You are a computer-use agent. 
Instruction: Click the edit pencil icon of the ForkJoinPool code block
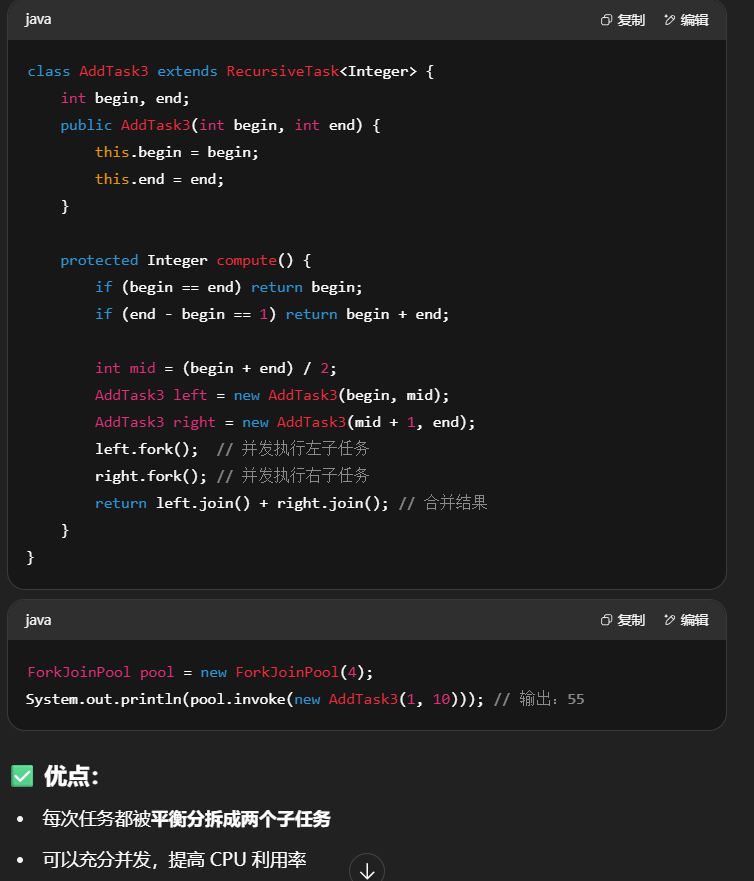tap(669, 620)
